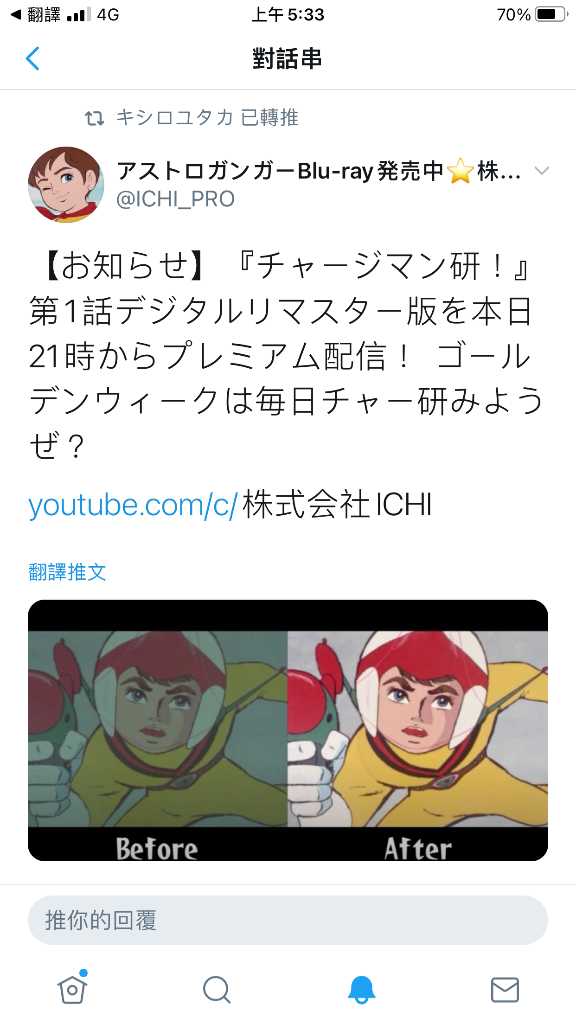The image size is (576, 1024).
Task: Tap the battery indicator in status bar
Action: tap(551, 14)
